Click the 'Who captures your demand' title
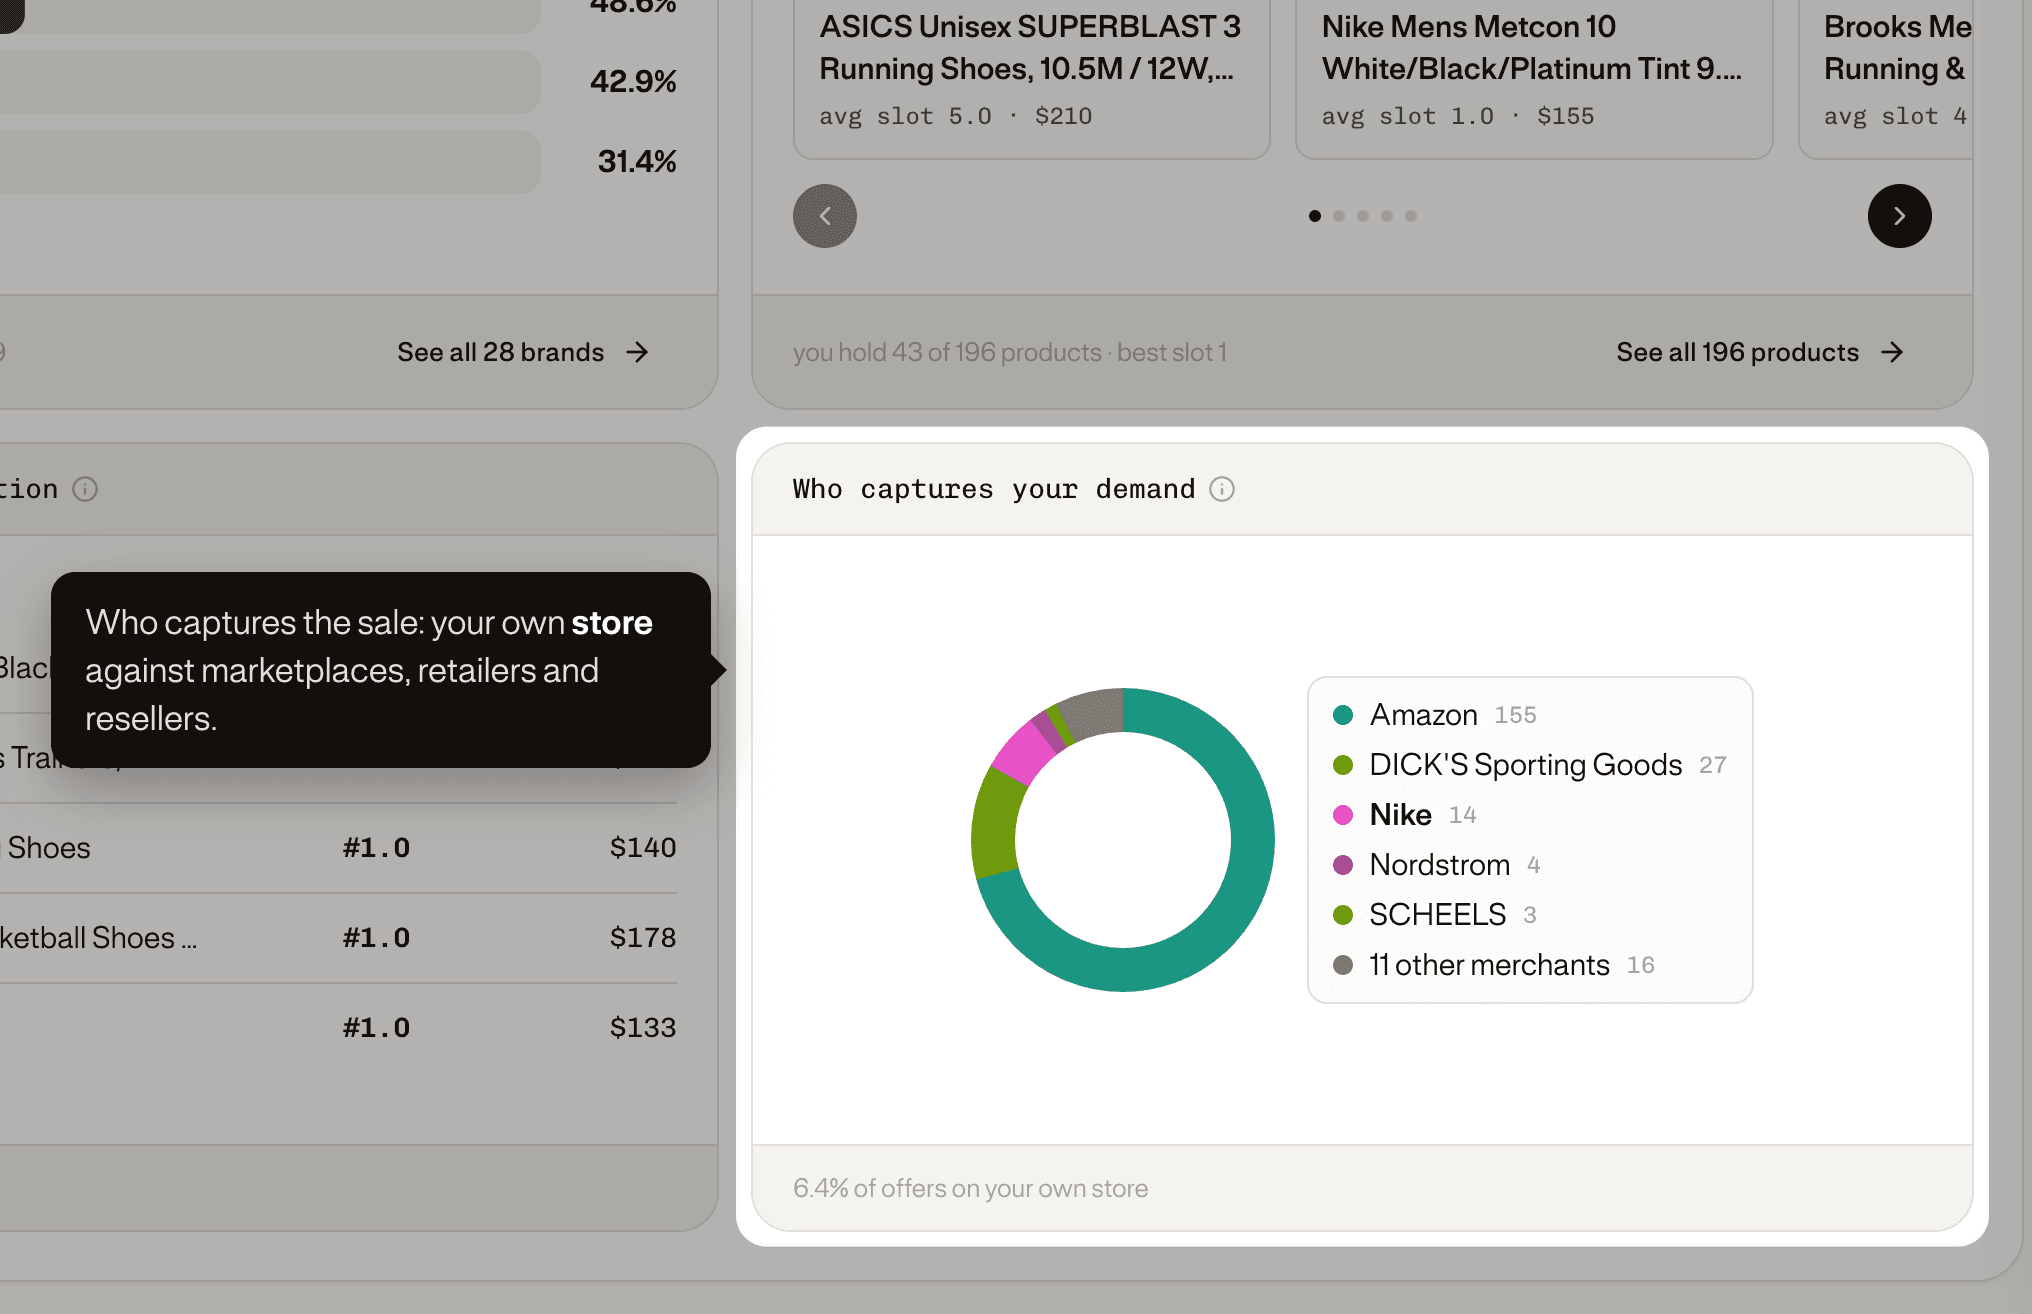This screenshot has width=2032, height=1314. click(x=994, y=489)
